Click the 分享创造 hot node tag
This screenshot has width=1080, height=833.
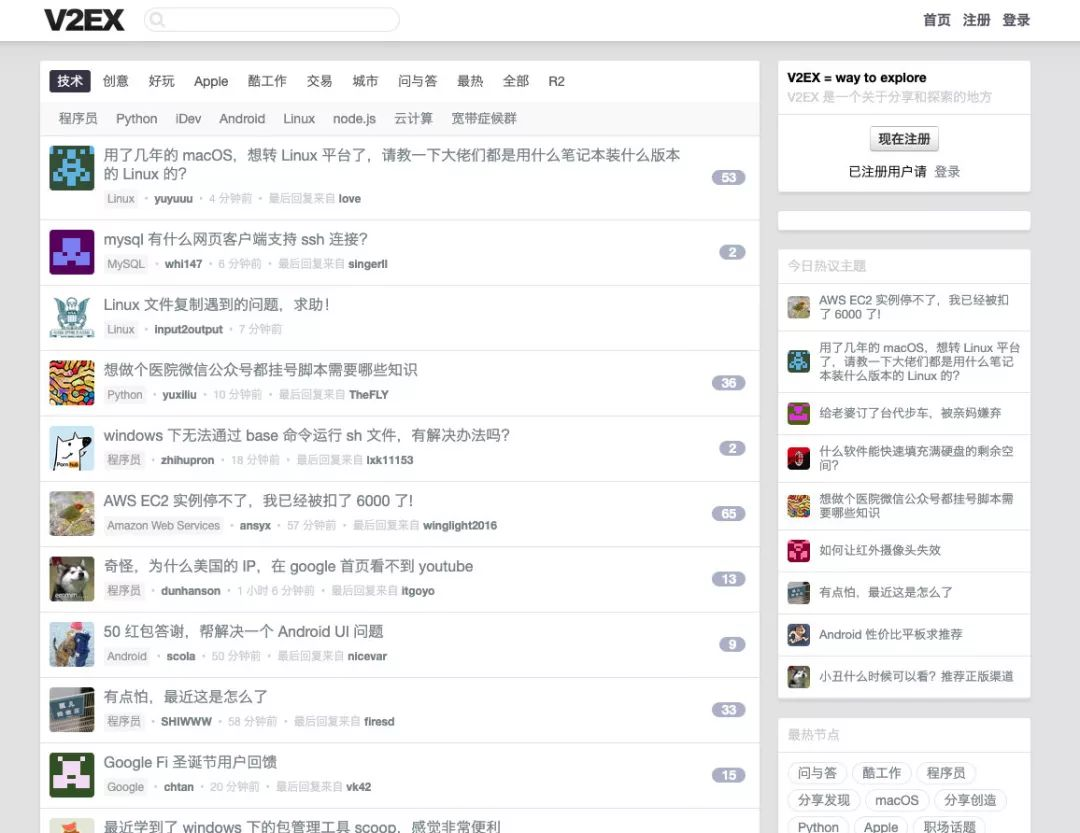pos(970,800)
